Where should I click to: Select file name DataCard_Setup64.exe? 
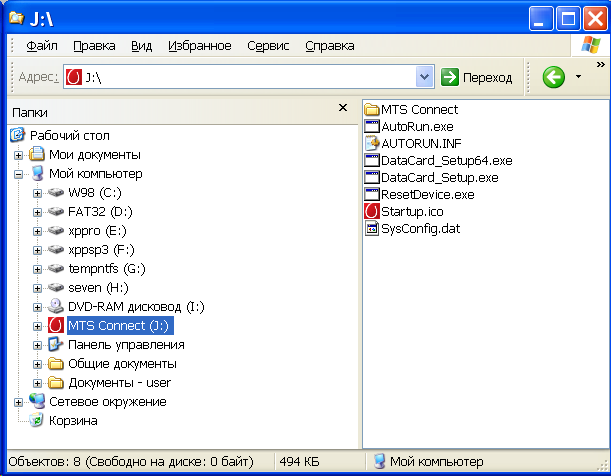[447, 161]
